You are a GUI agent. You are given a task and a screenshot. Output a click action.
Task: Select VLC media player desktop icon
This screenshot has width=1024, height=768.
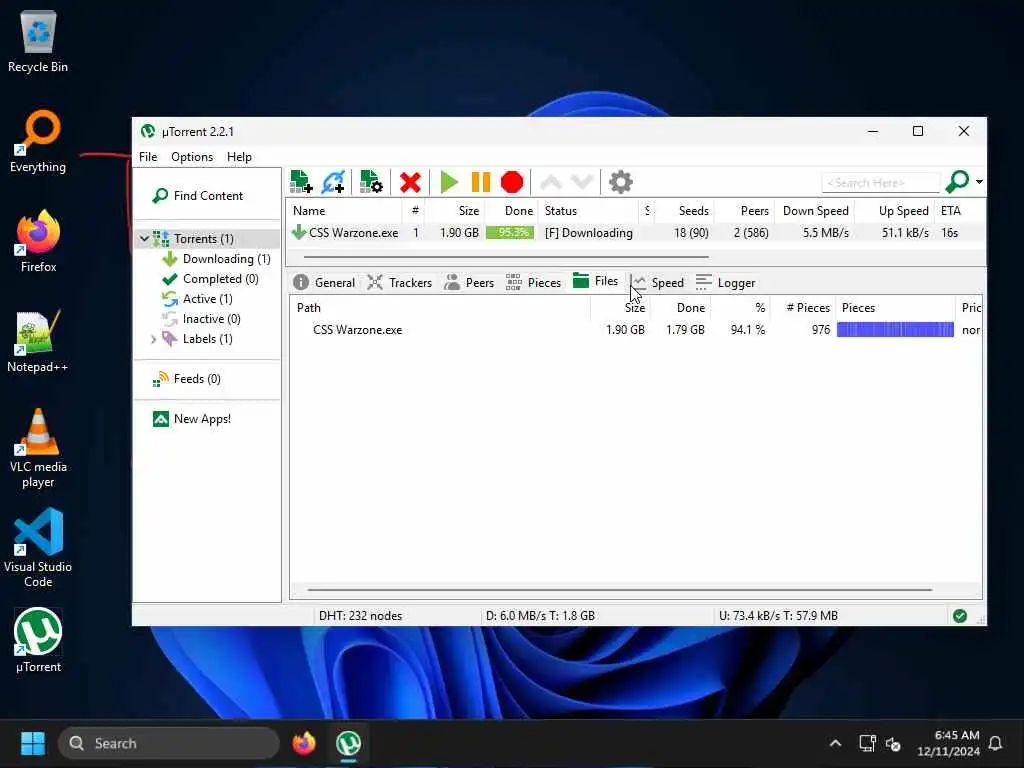tap(38, 448)
